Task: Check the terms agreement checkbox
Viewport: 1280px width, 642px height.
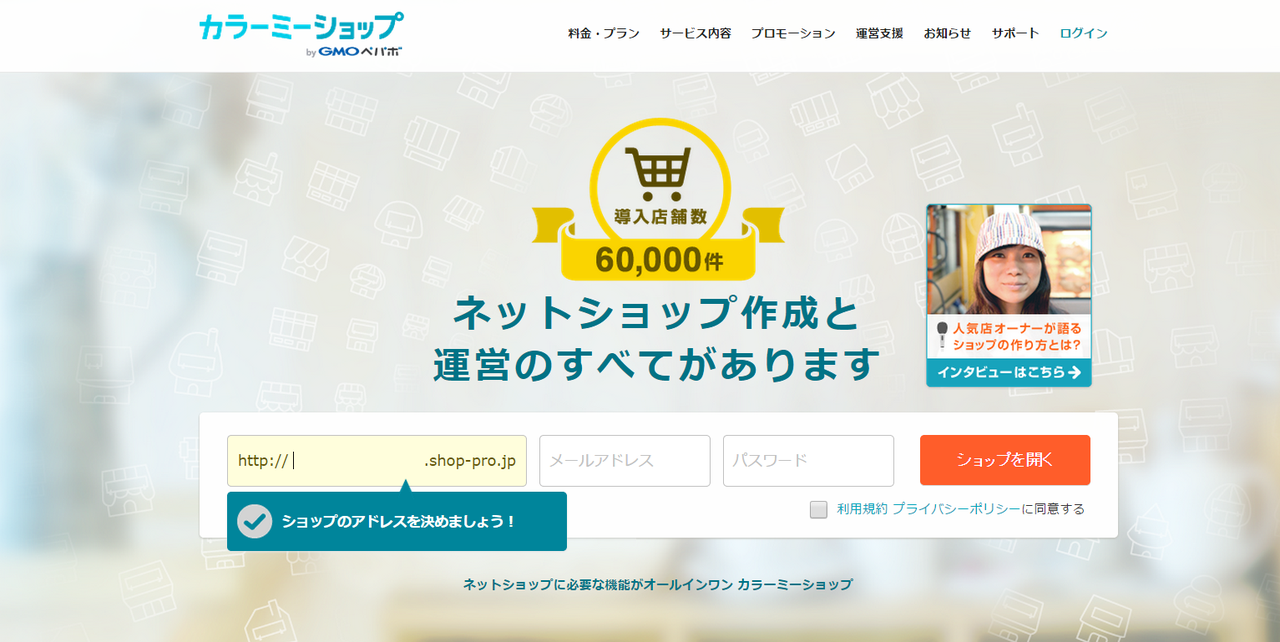Action: [x=819, y=509]
